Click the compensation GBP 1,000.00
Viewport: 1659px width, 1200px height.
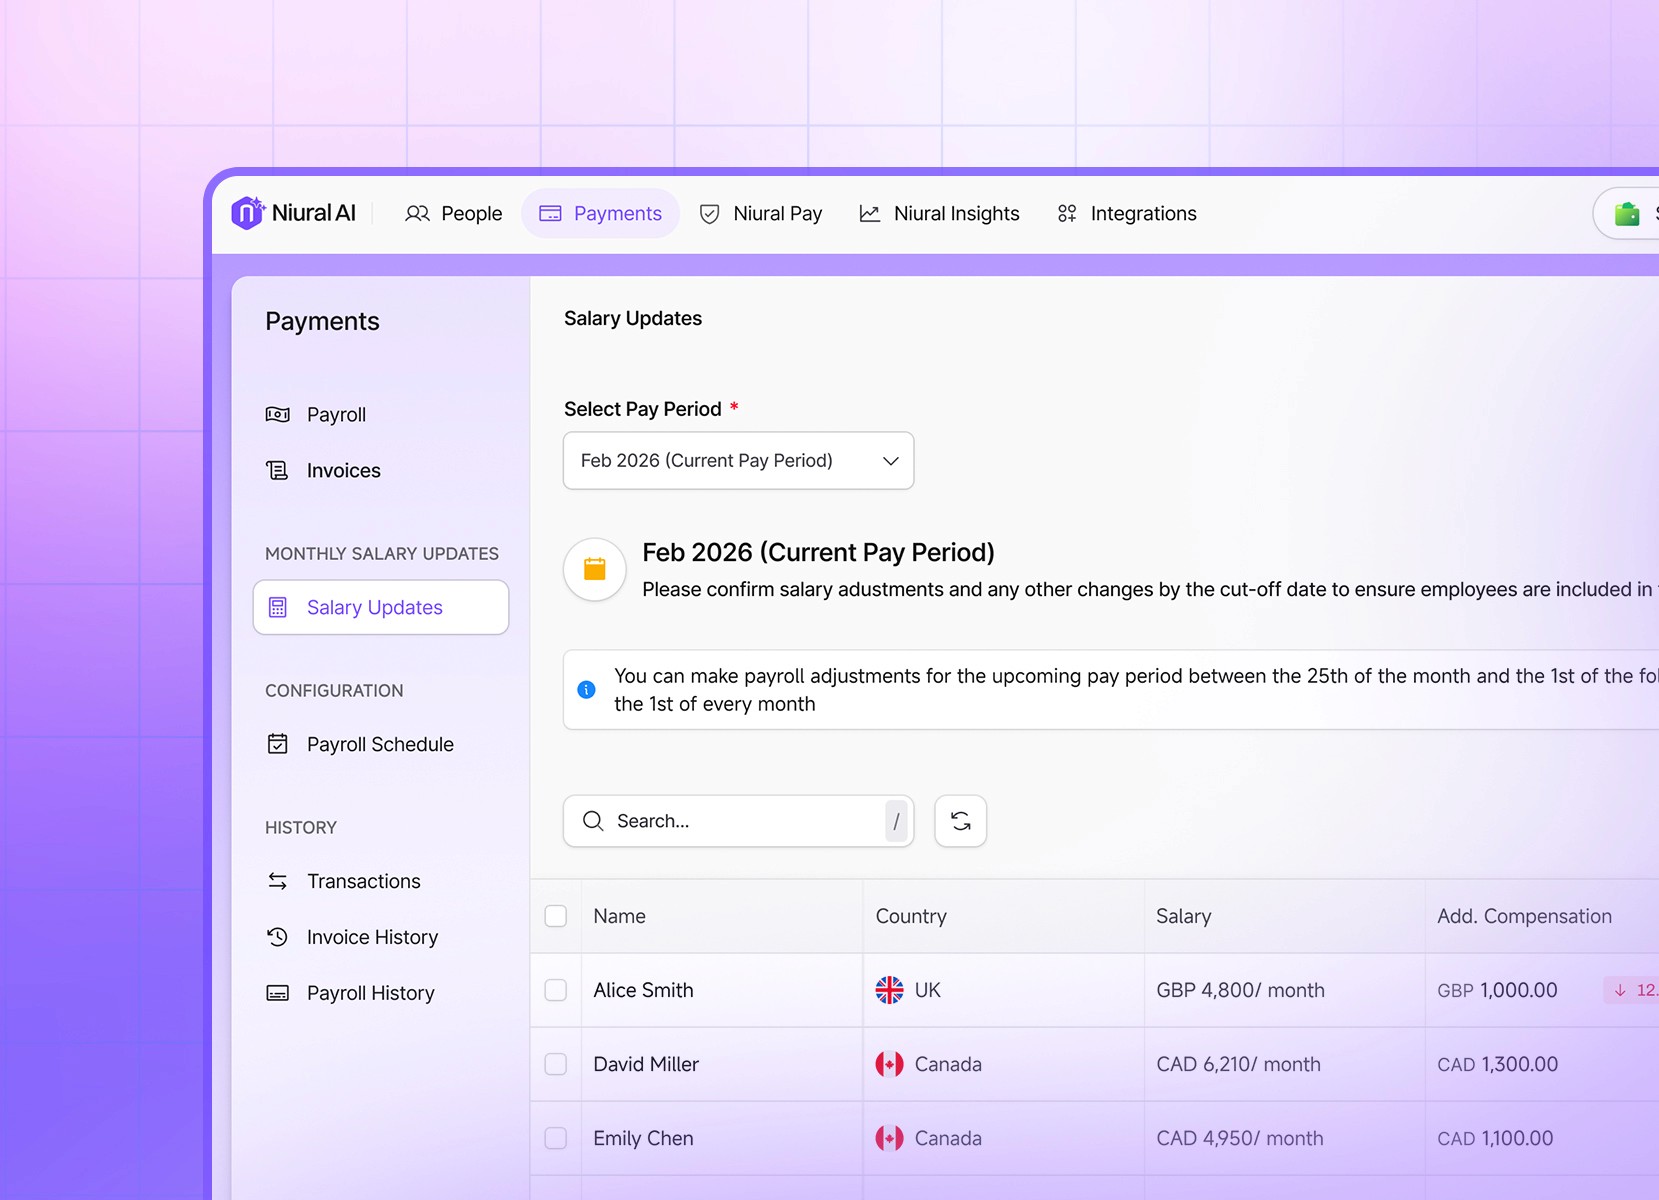(1497, 990)
